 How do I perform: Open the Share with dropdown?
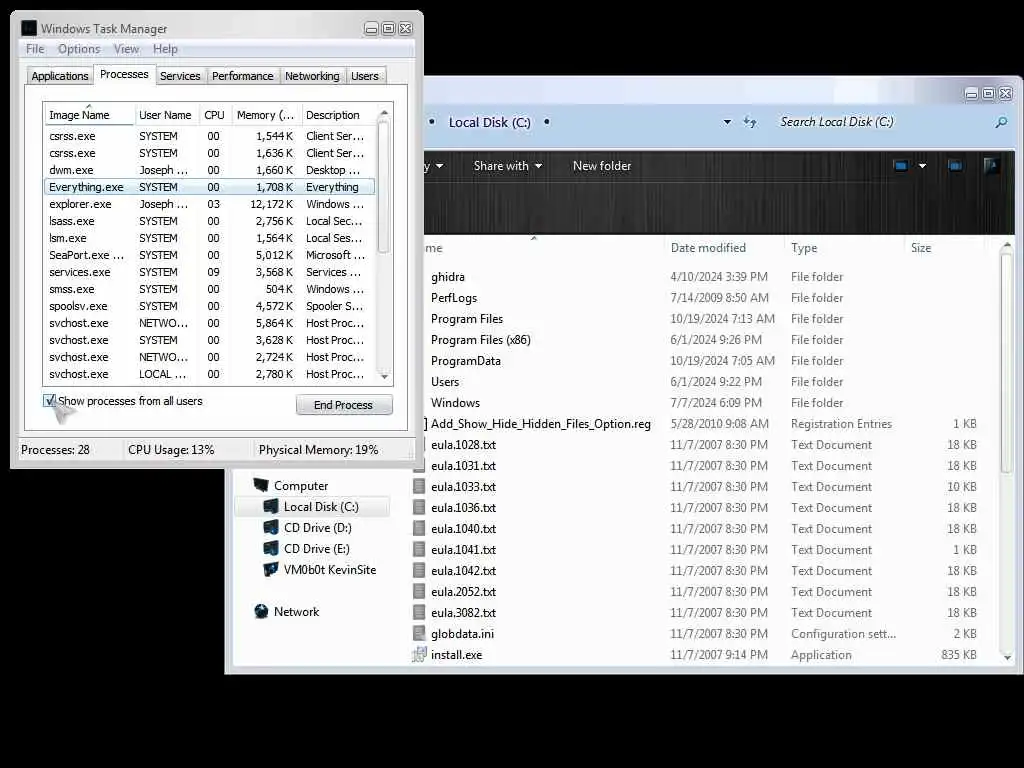507,166
